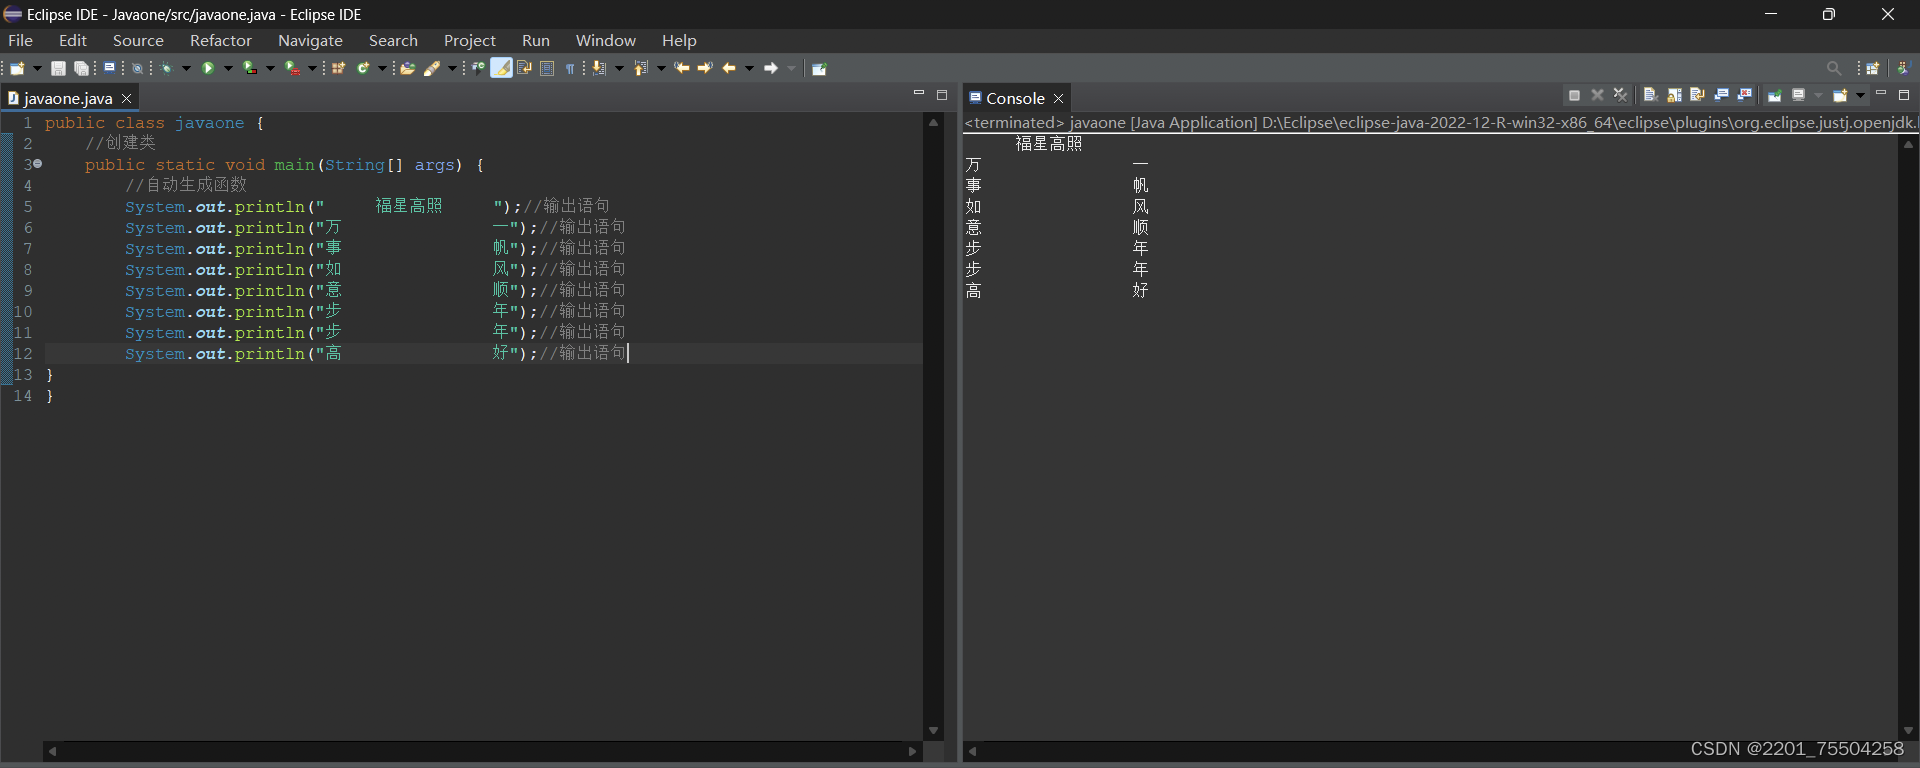Toggle Block Selection mode
Screen dimensions: 1920x768
pos(547,68)
